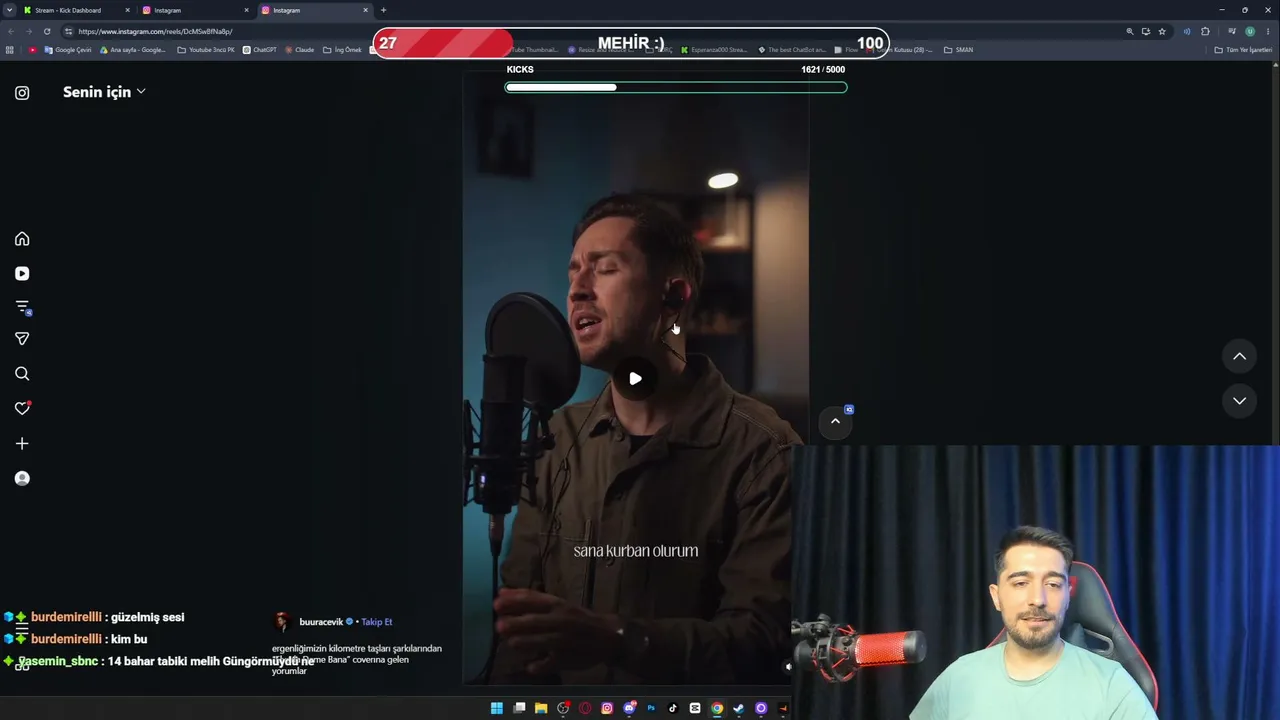Expand the Senin için feed dropdown
Image resolution: width=1280 pixels, height=720 pixels.
[104, 92]
